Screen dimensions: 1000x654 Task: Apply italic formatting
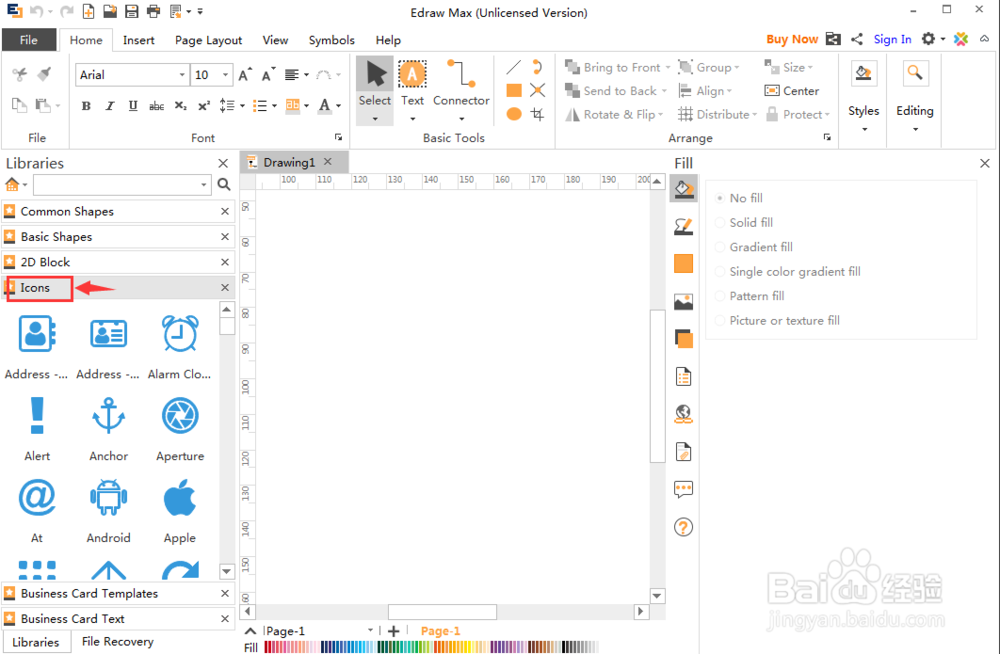click(110, 106)
